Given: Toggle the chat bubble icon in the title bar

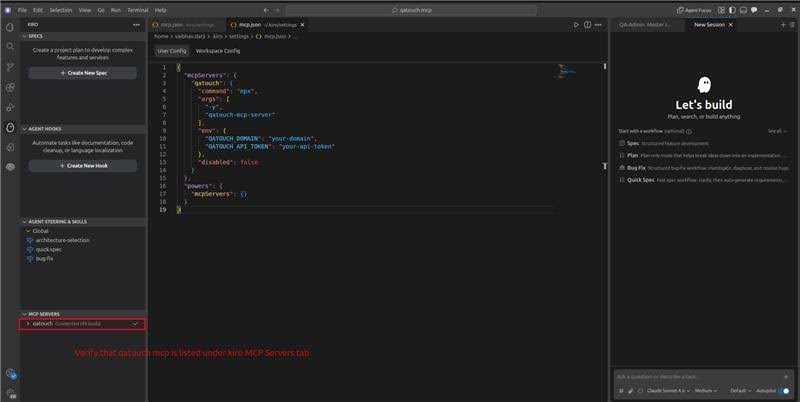Looking at the screenshot, I should (x=754, y=10).
